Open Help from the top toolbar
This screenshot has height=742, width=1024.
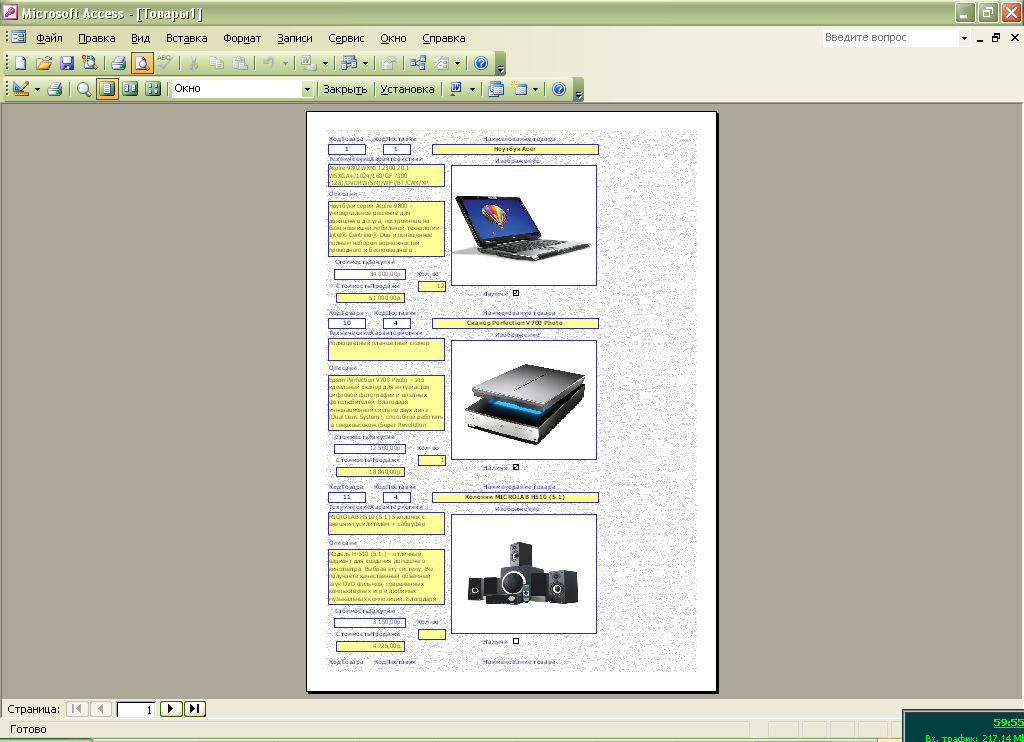(481, 63)
